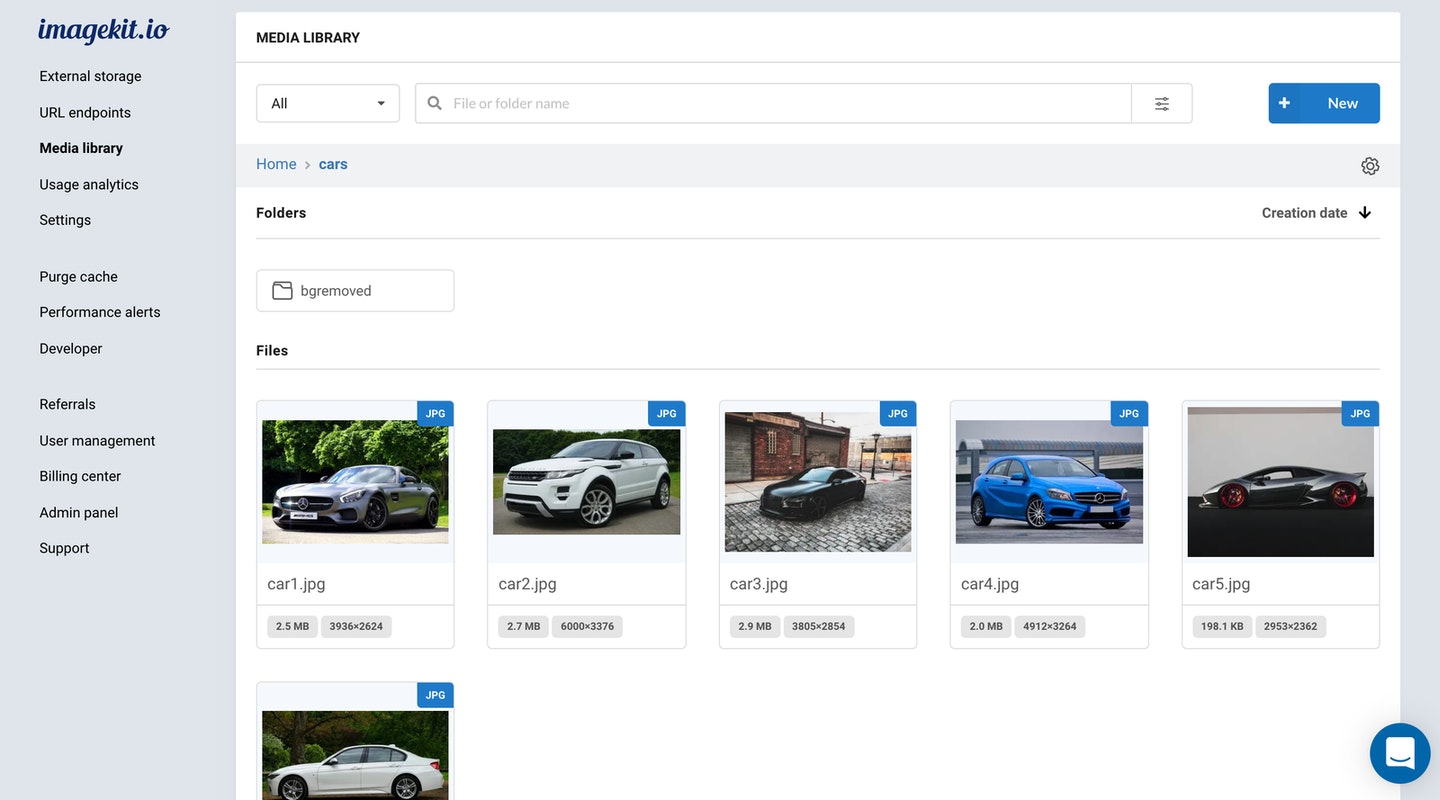Click the car3.jpg file name
The width and height of the screenshot is (1440, 800).
[x=759, y=584]
